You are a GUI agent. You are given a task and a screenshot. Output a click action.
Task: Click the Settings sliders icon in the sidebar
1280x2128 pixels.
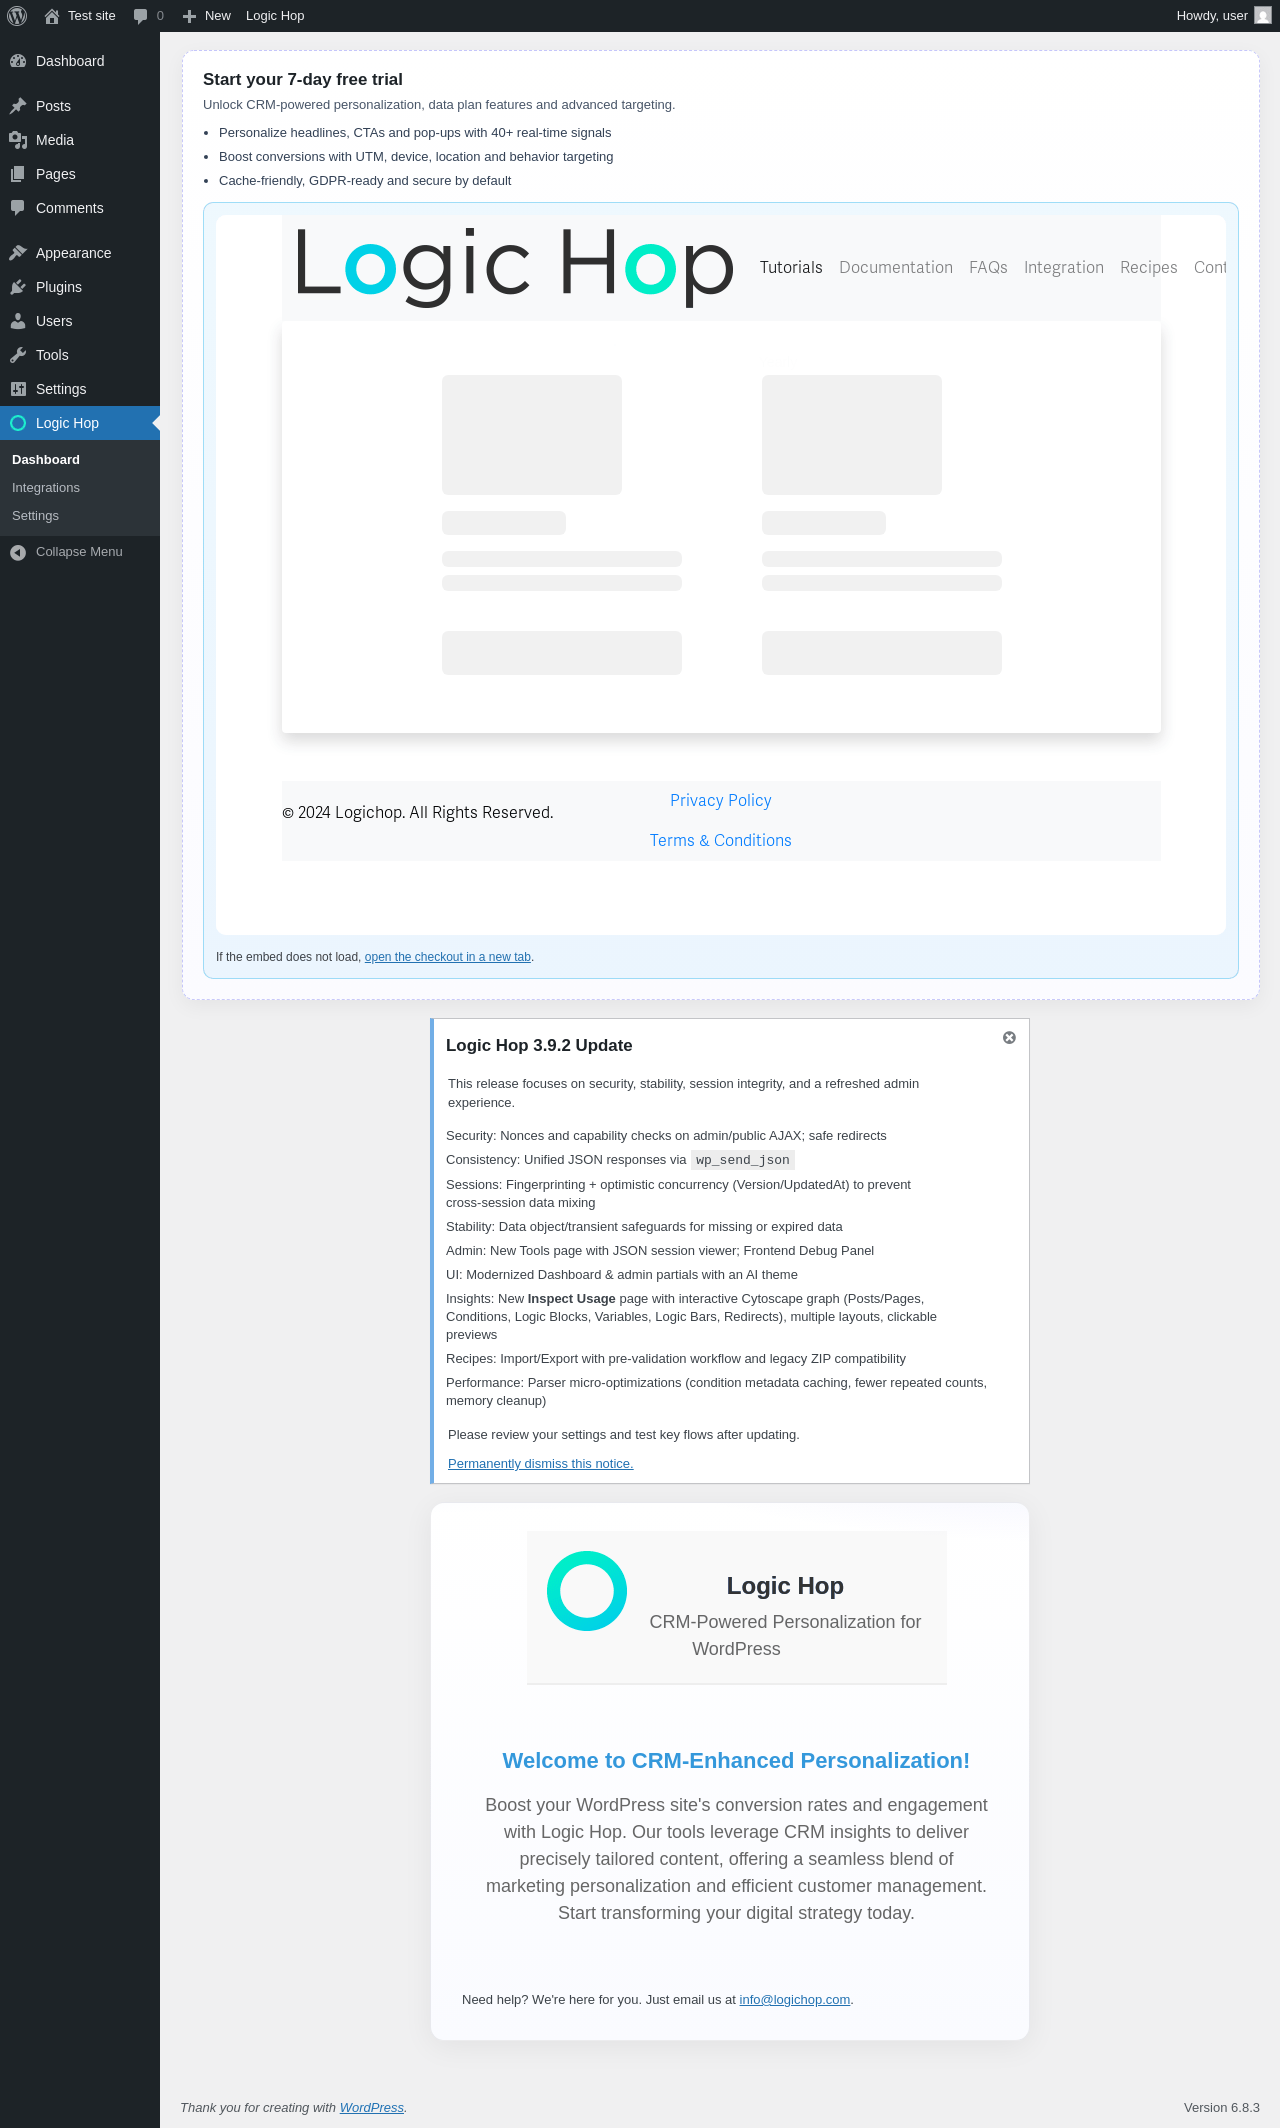click(x=18, y=389)
